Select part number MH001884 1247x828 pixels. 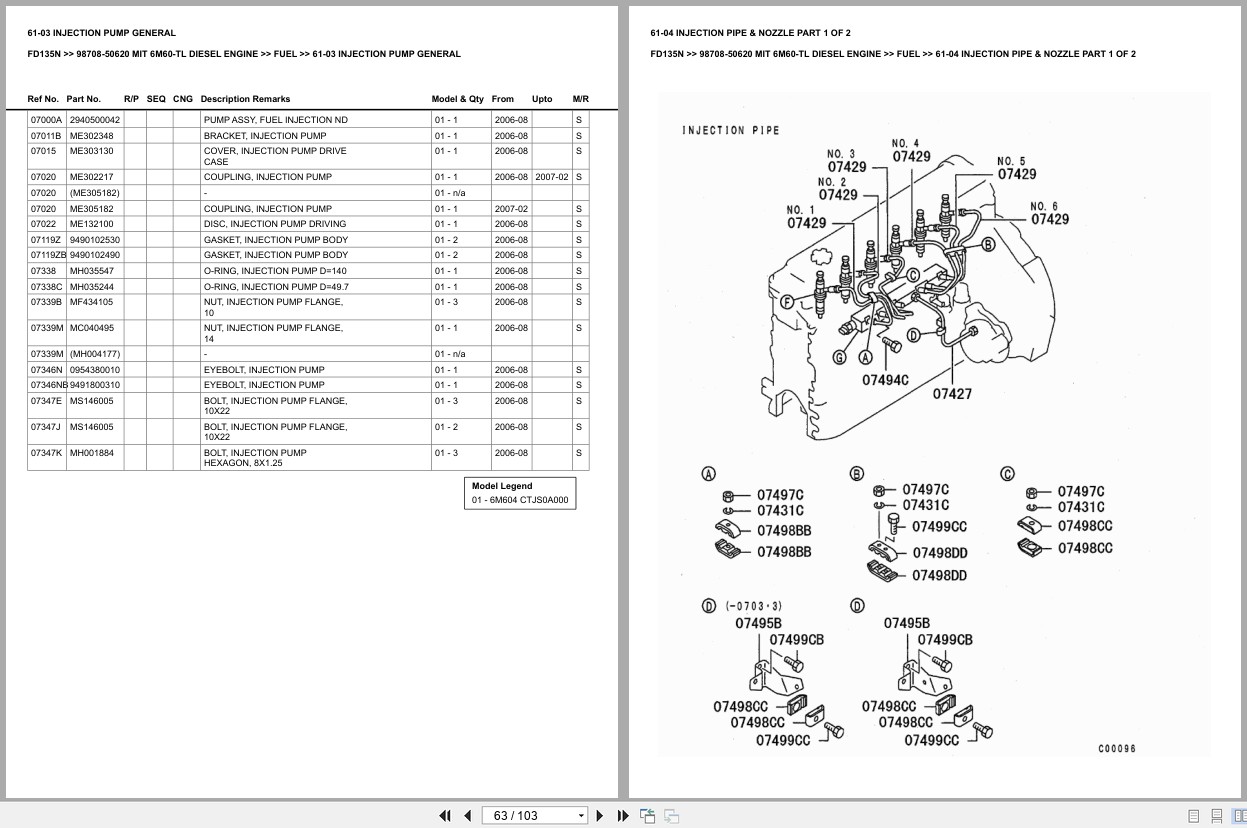[91, 453]
